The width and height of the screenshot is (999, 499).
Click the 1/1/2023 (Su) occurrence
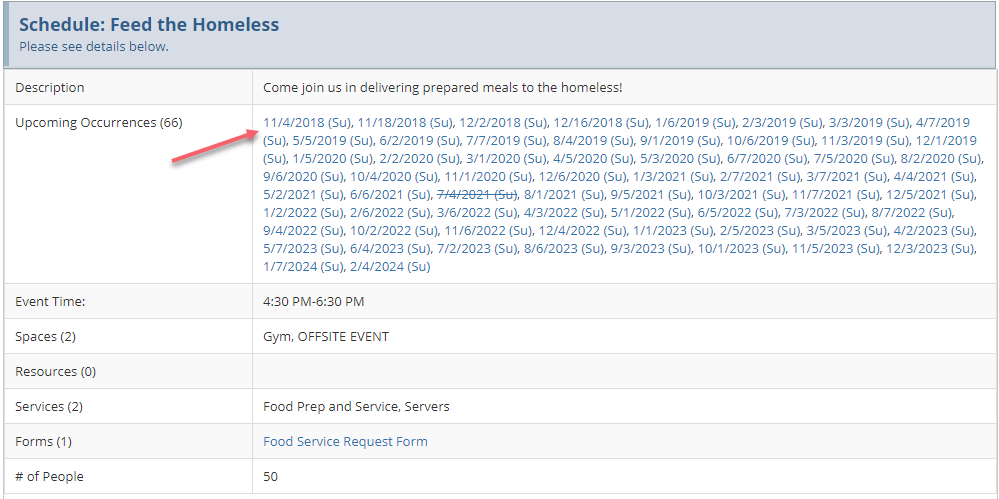click(673, 231)
